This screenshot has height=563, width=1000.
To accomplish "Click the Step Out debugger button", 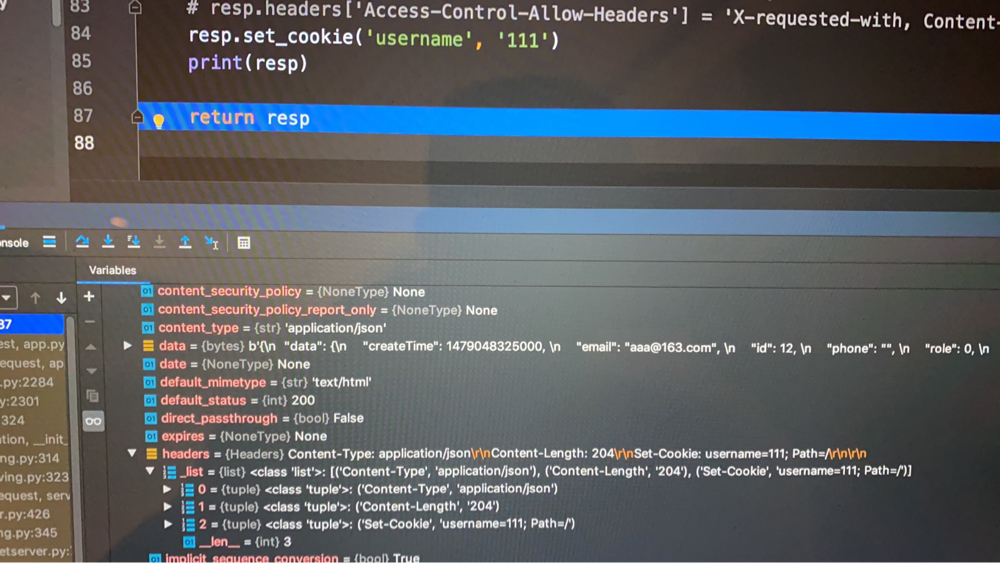I will (185, 242).
